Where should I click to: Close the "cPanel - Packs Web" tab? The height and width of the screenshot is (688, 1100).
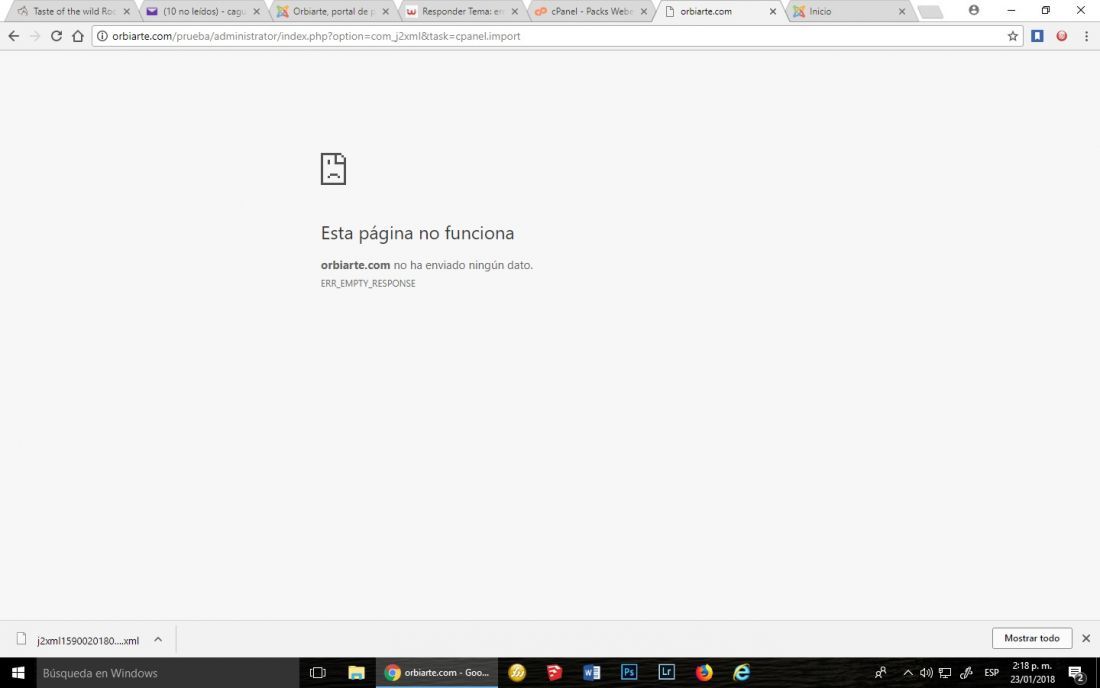643,12
